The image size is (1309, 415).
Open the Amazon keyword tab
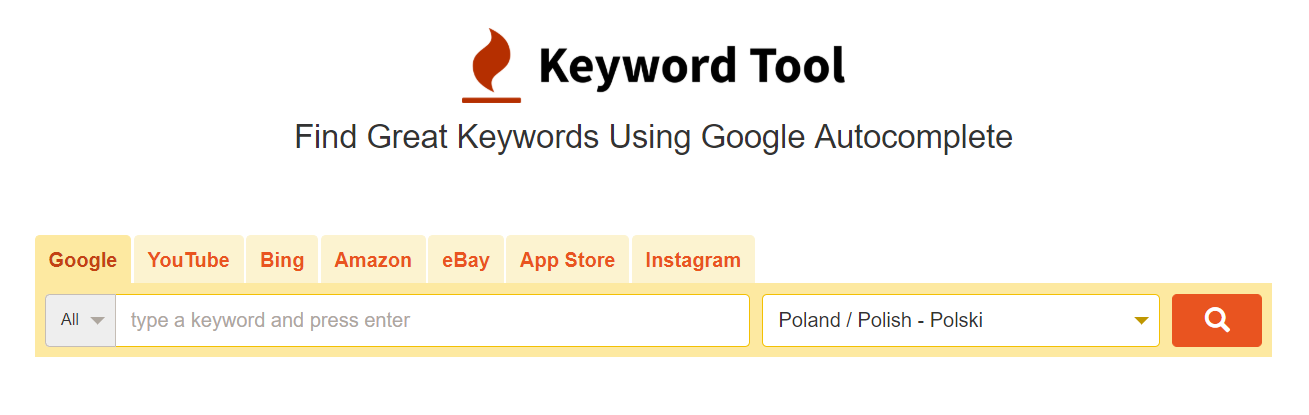click(x=373, y=260)
